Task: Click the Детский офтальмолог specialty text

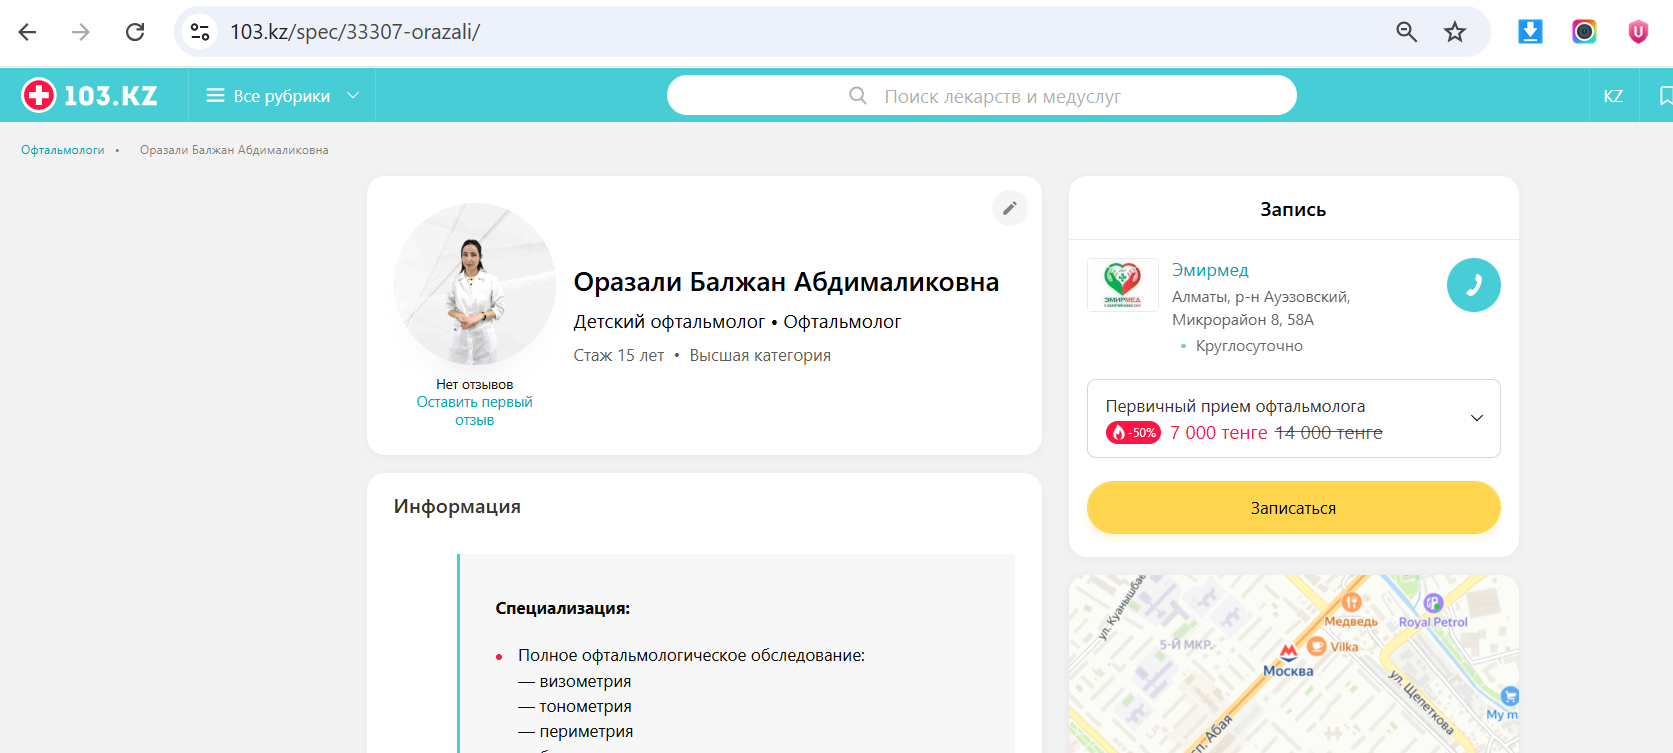Action: 669,322
